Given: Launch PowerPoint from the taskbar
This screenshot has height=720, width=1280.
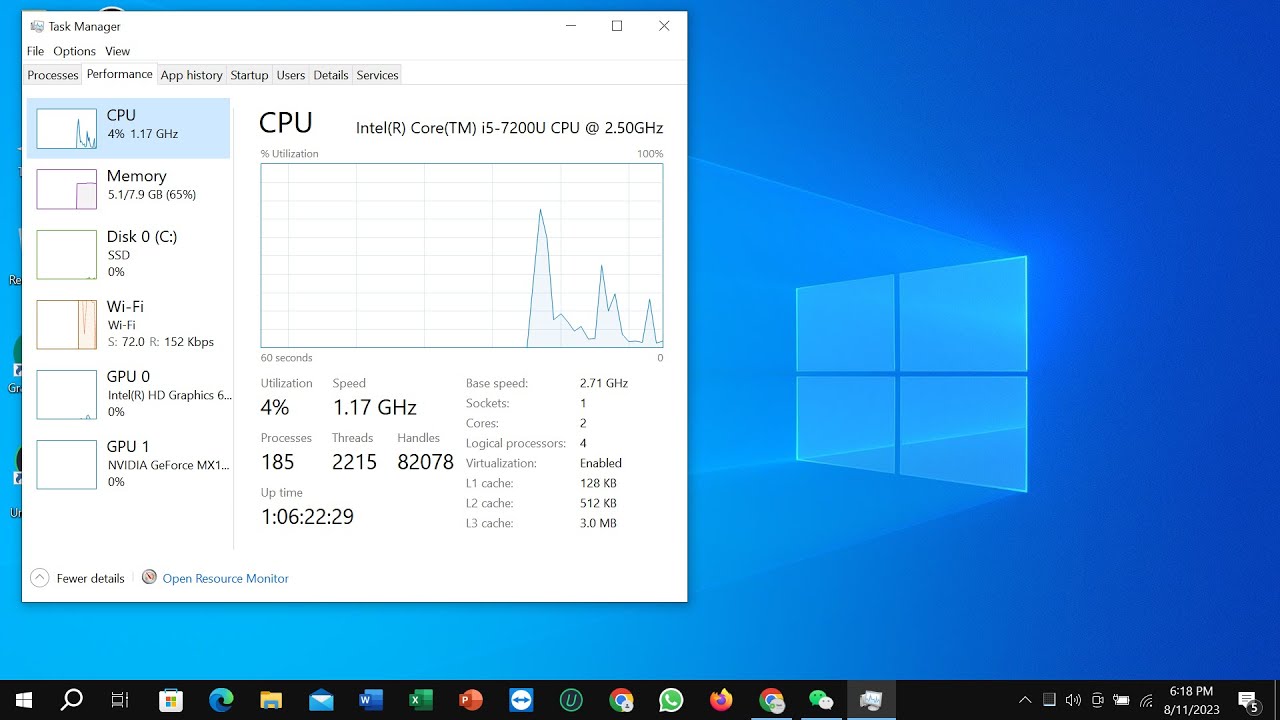Looking at the screenshot, I should coord(471,700).
